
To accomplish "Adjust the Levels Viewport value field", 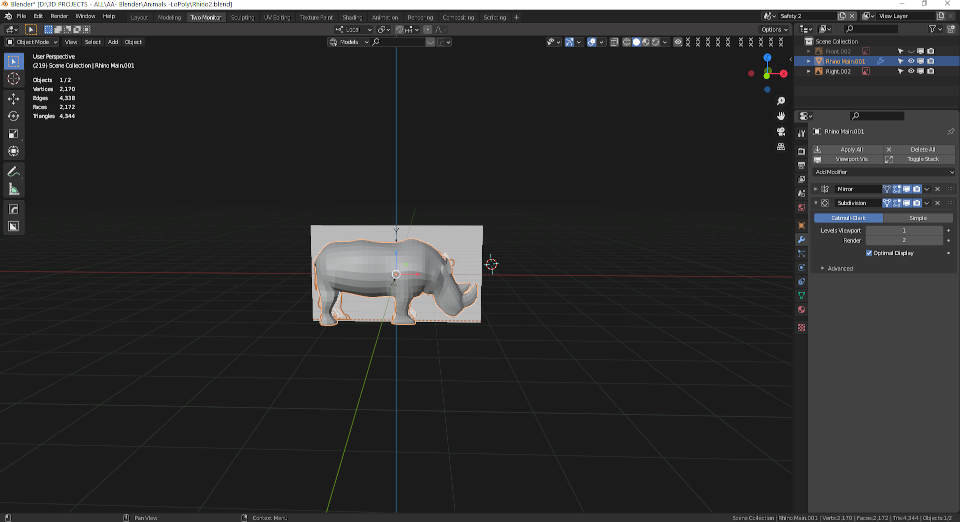I will pyautogui.click(x=904, y=231).
